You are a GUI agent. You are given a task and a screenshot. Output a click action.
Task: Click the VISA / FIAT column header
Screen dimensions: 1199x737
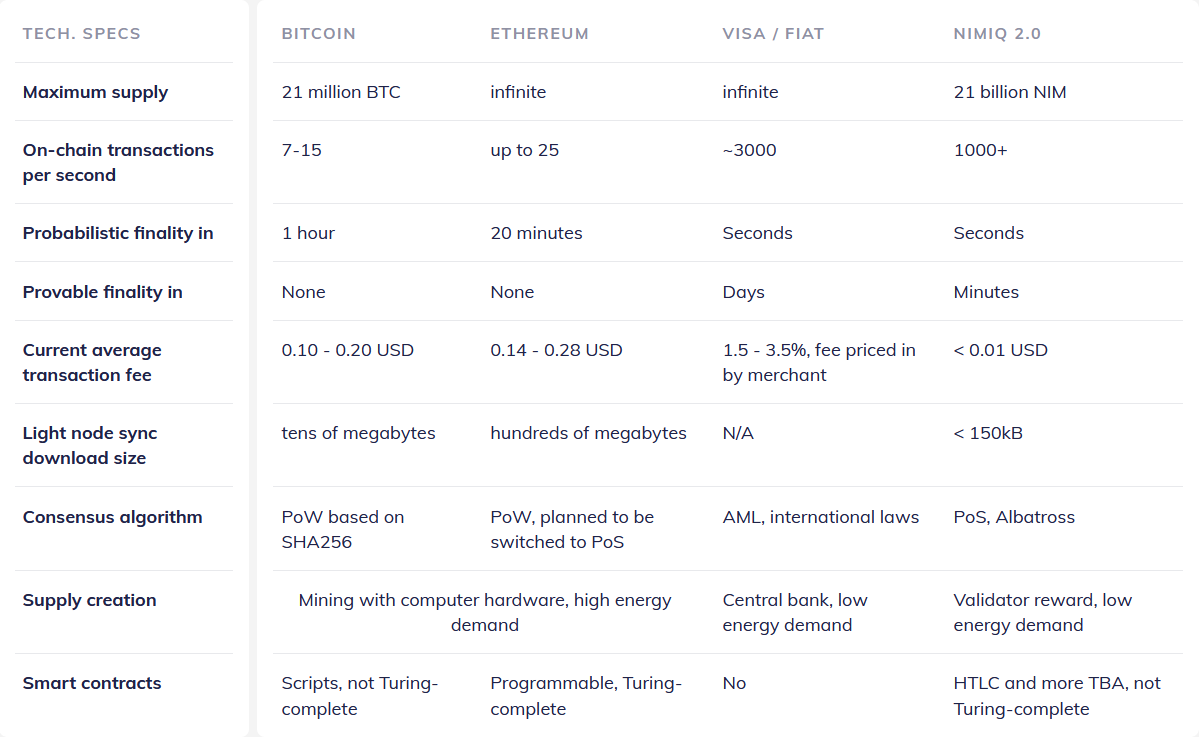point(773,34)
